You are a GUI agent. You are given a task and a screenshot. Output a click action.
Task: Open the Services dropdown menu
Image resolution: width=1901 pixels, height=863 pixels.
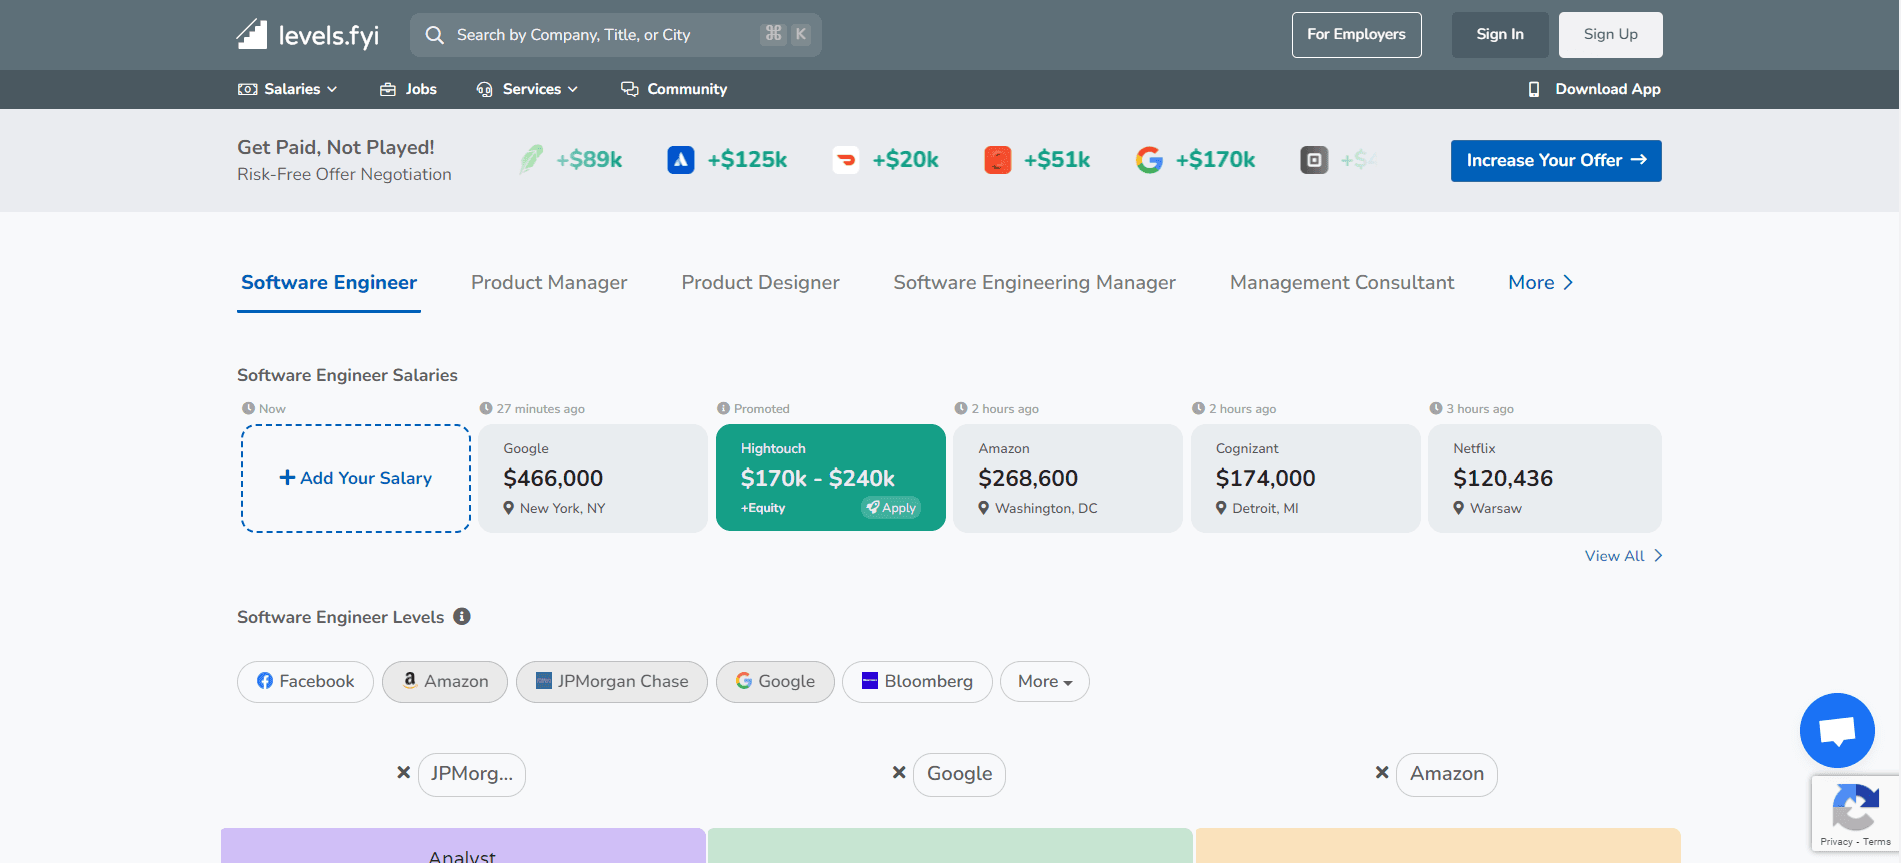coord(527,89)
